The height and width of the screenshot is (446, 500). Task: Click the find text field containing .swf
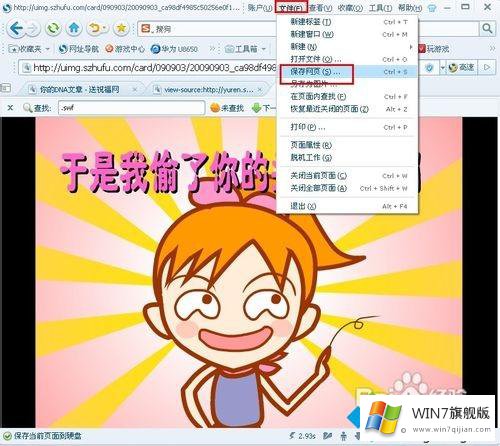click(x=131, y=108)
